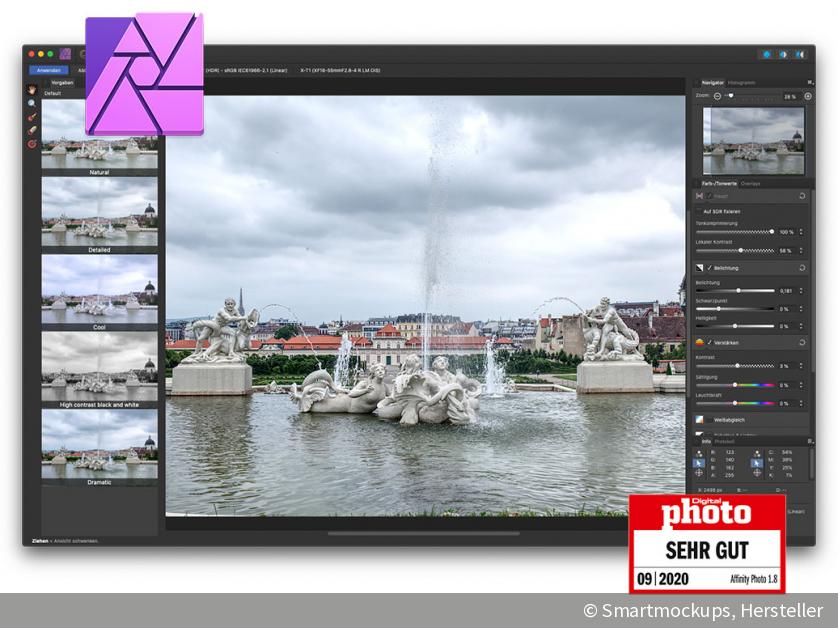Open the Info panel options menu
The width and height of the screenshot is (838, 628).
808,441
